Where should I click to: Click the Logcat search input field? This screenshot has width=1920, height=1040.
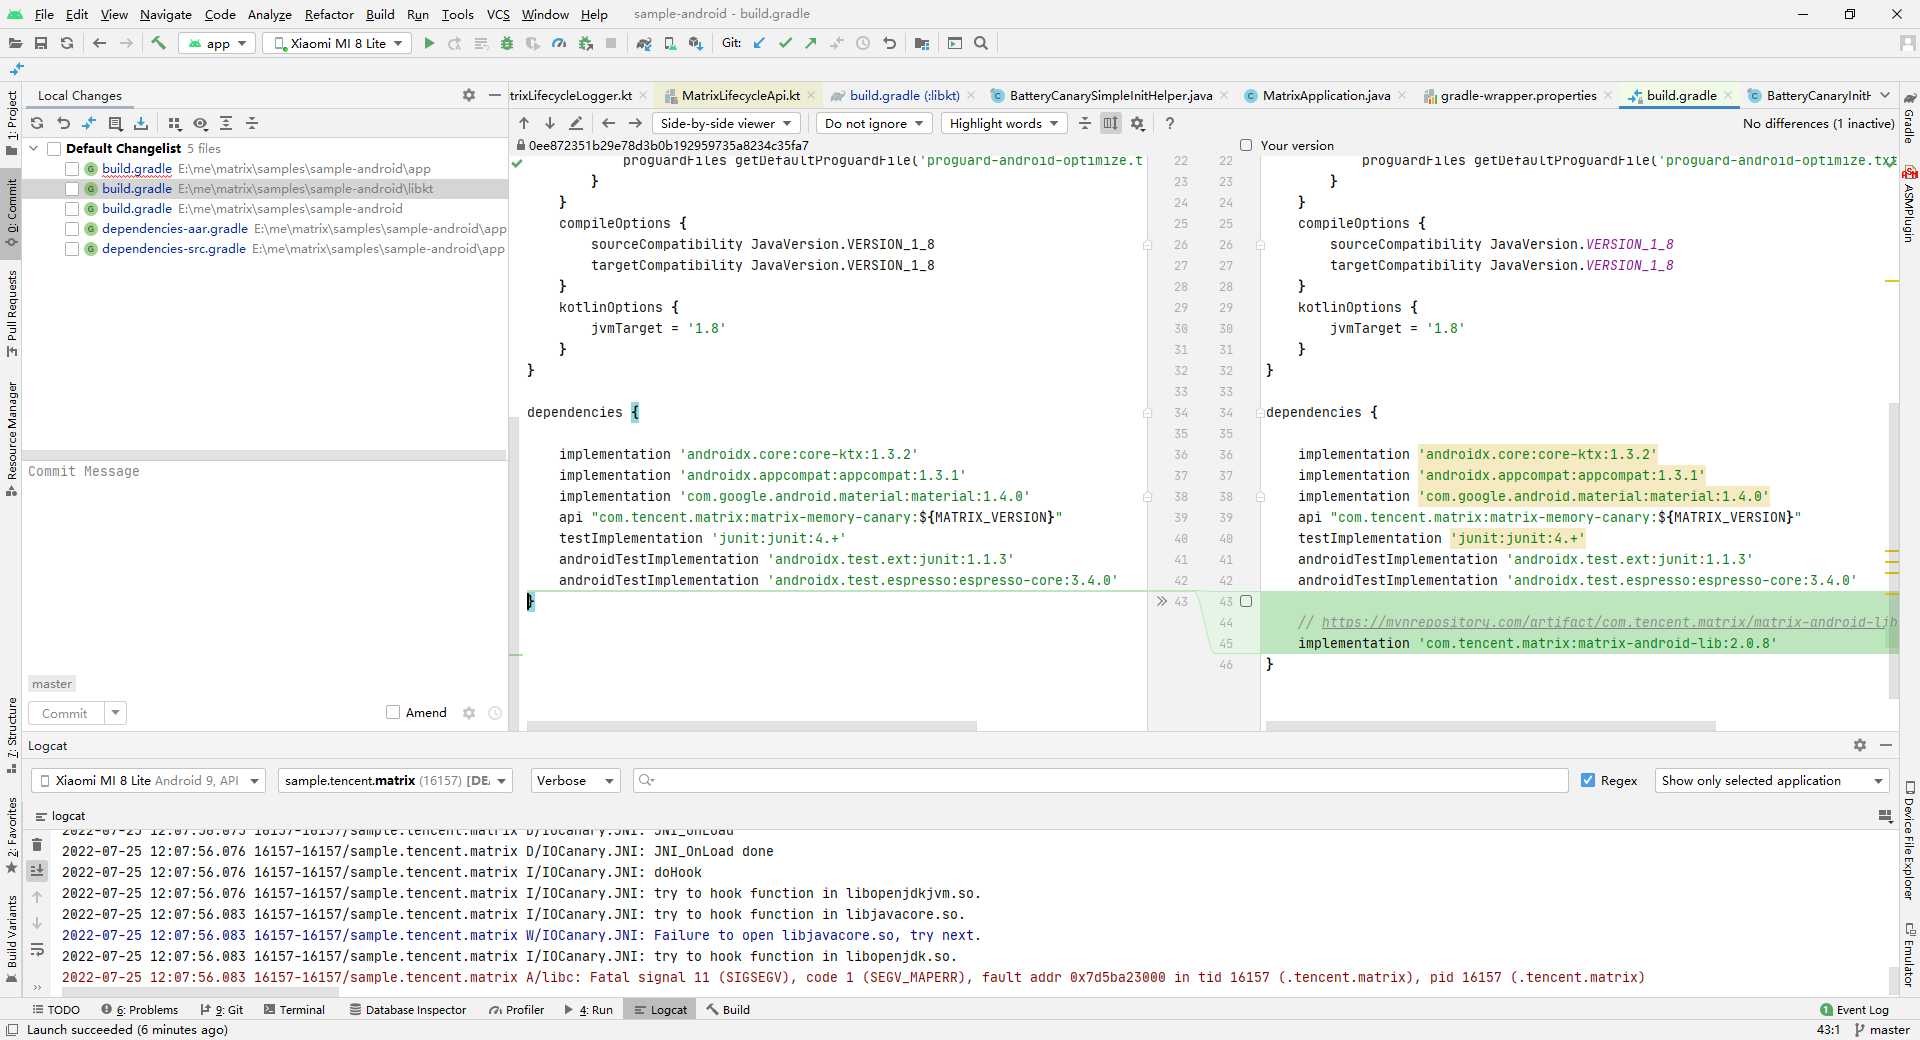coord(1100,781)
